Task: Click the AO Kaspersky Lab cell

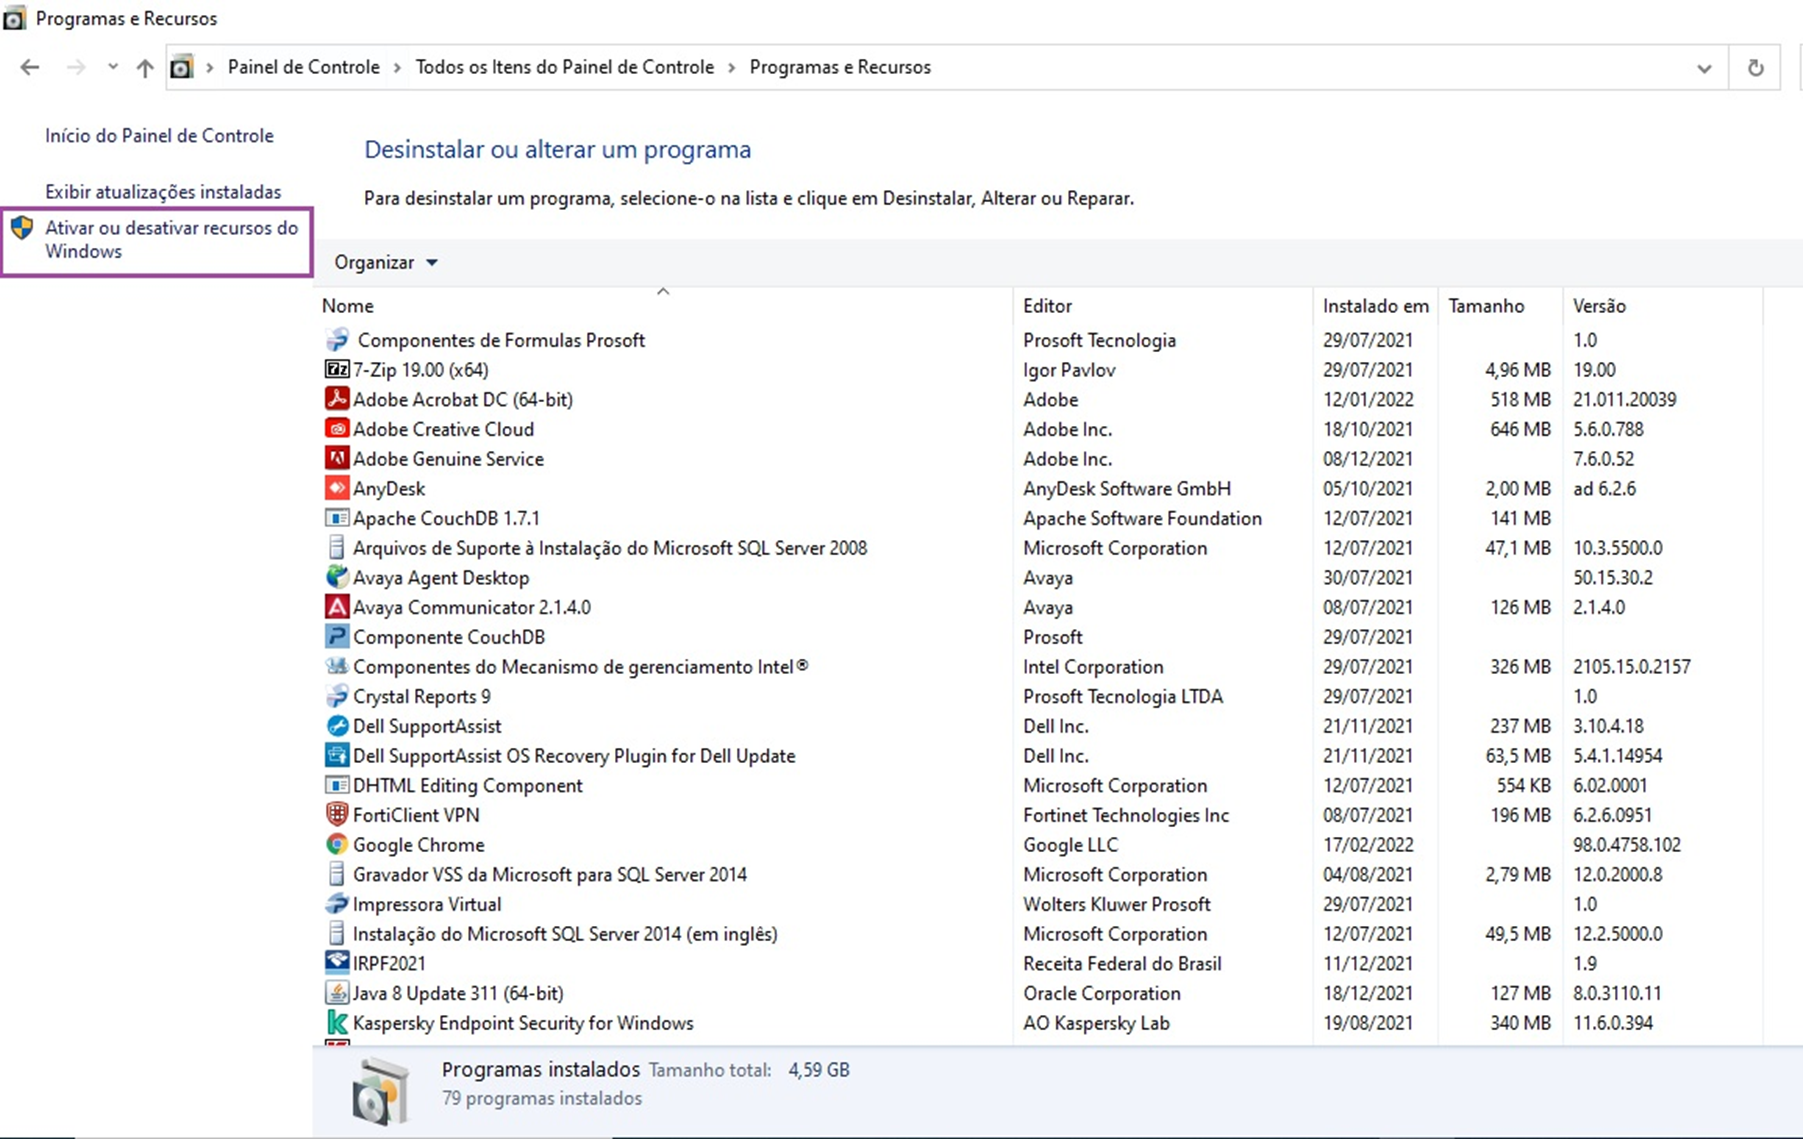Action: pyautogui.click(x=1096, y=1023)
